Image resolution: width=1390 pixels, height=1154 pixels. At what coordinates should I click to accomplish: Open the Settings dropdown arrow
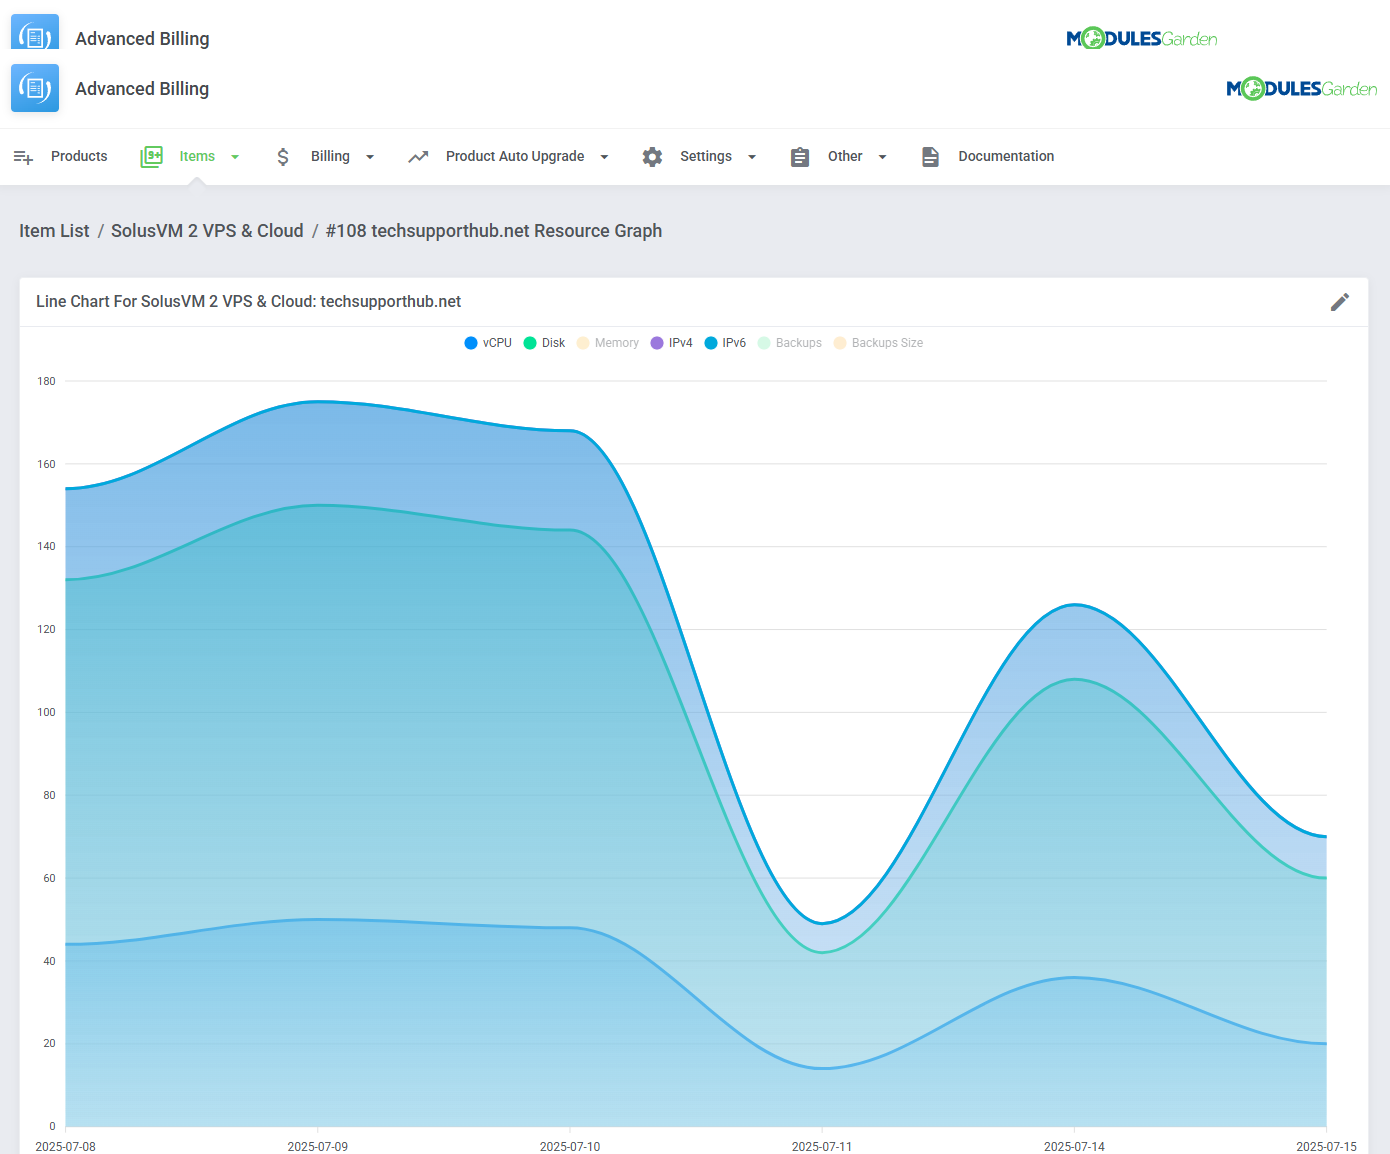(x=752, y=157)
